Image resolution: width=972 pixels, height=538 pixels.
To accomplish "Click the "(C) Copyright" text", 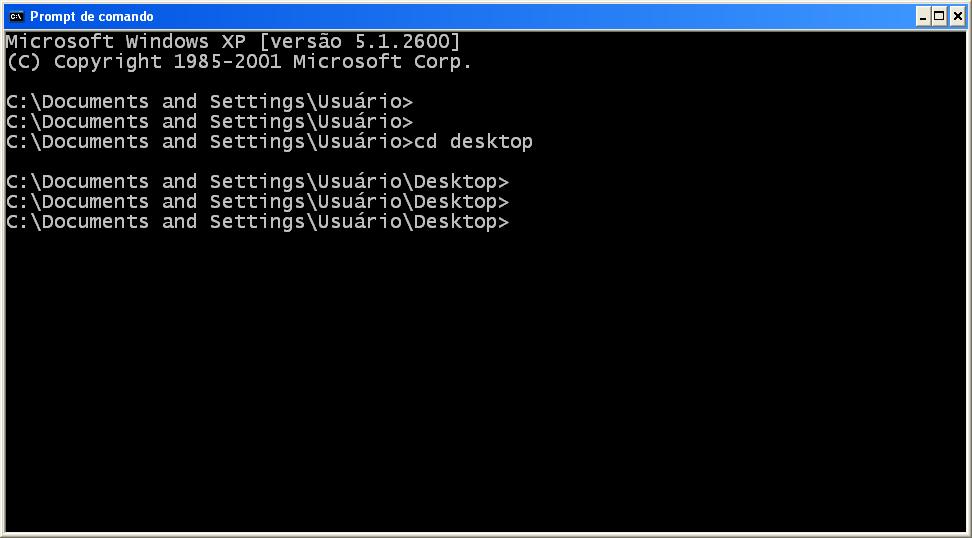I will (x=86, y=62).
